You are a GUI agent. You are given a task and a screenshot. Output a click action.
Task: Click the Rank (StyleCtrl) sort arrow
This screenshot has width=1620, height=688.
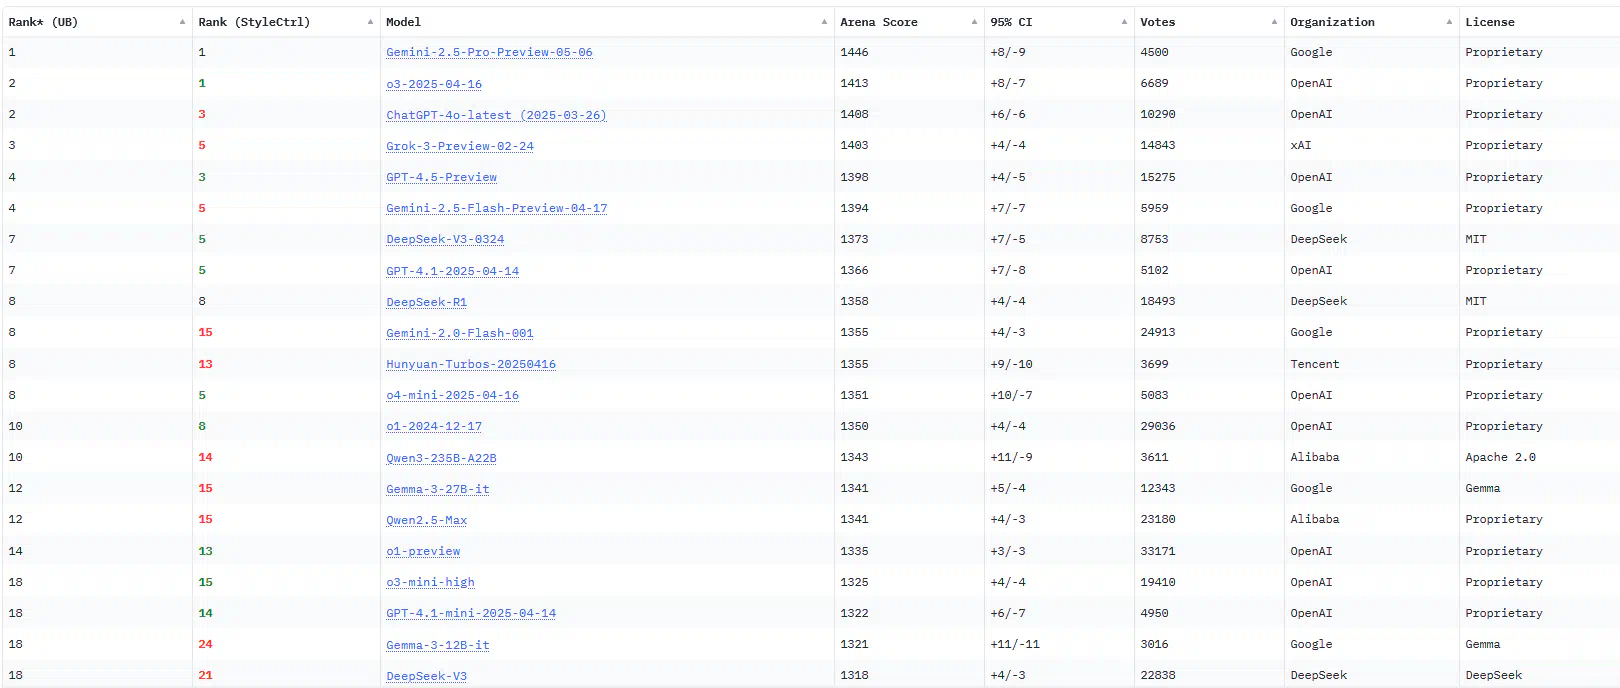pos(370,22)
